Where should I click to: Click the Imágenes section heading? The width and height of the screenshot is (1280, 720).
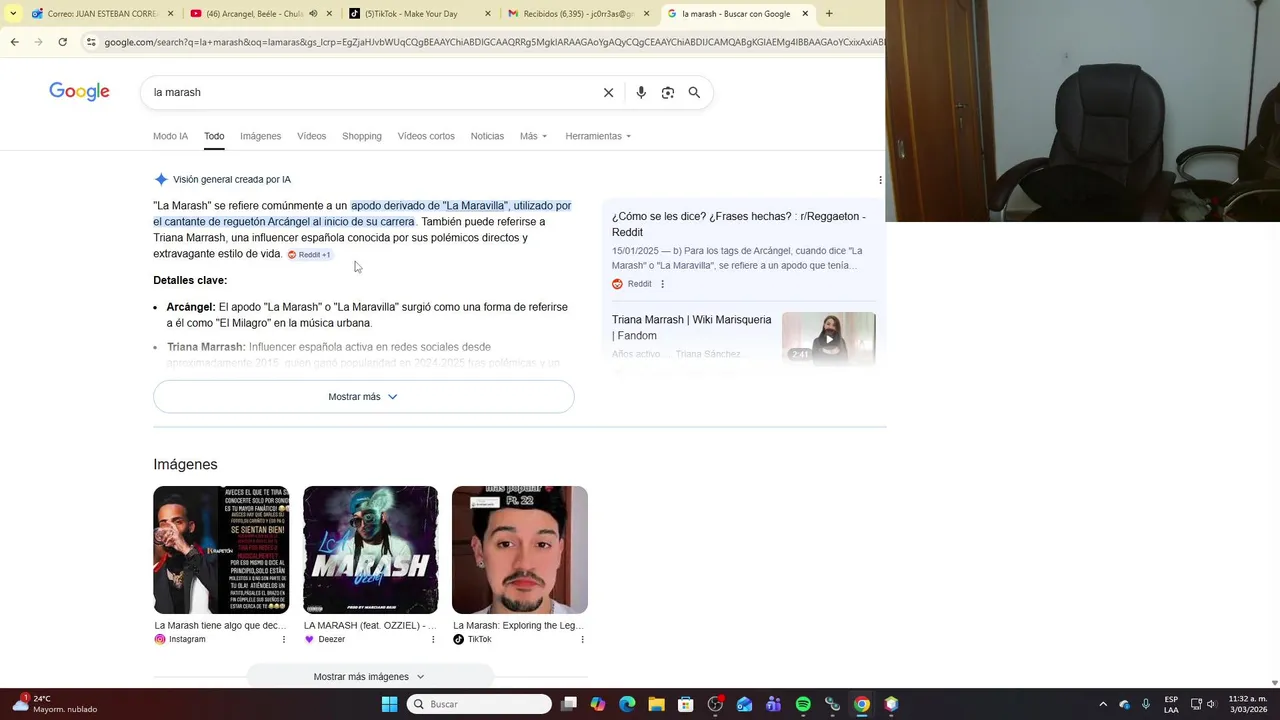(185, 464)
